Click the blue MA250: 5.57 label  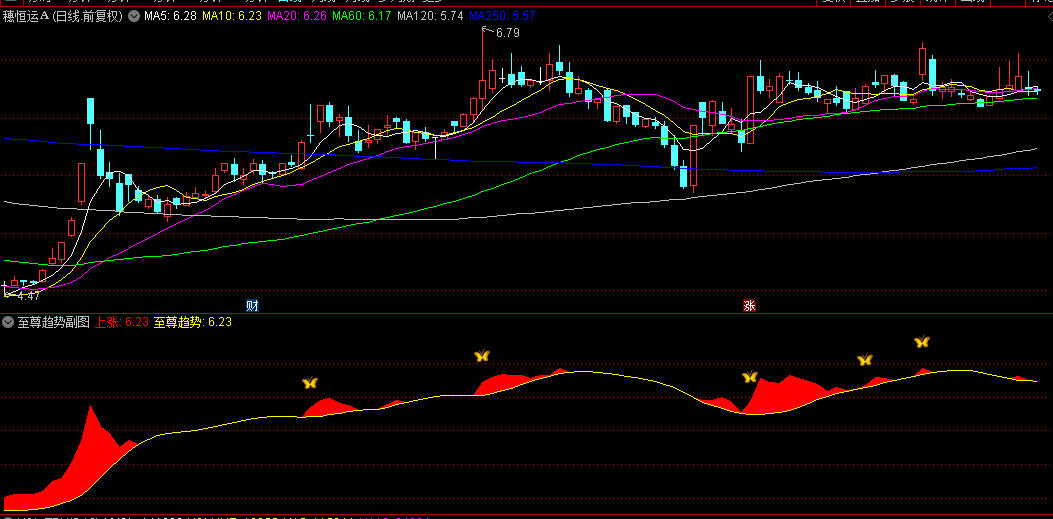502,16
